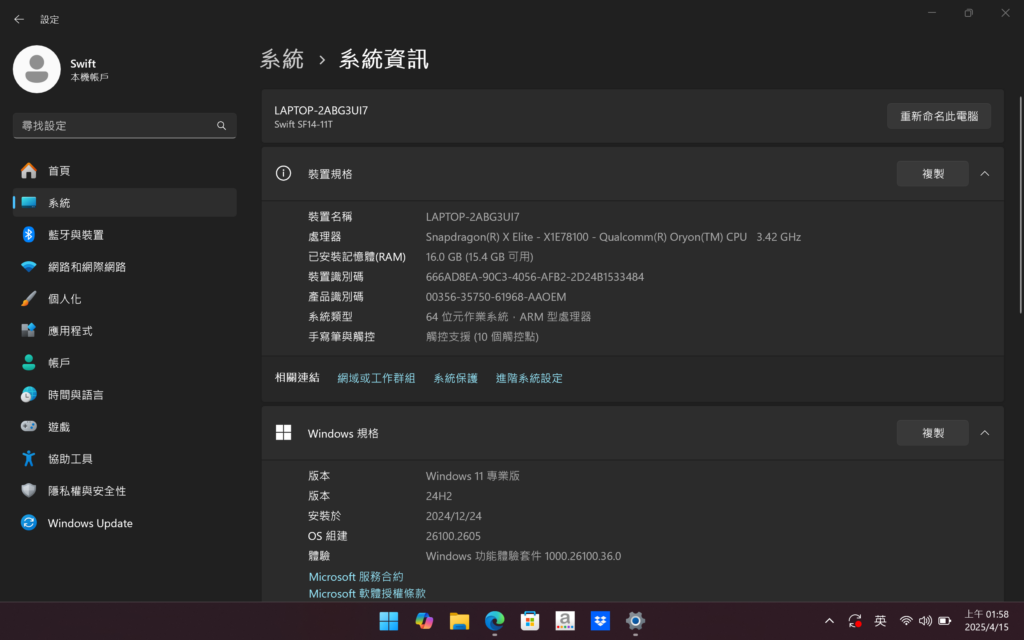This screenshot has width=1024, height=640.
Task: Click the settings page vertical scrollbar
Action: pyautogui.click(x=1021, y=204)
